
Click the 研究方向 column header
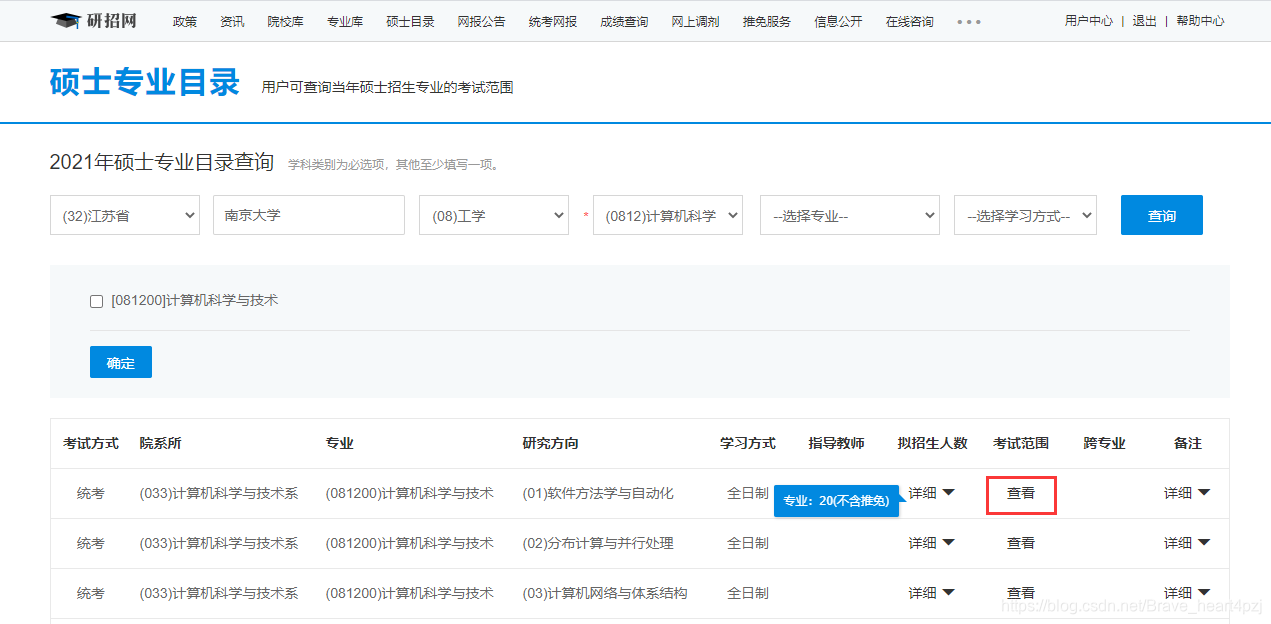point(550,443)
